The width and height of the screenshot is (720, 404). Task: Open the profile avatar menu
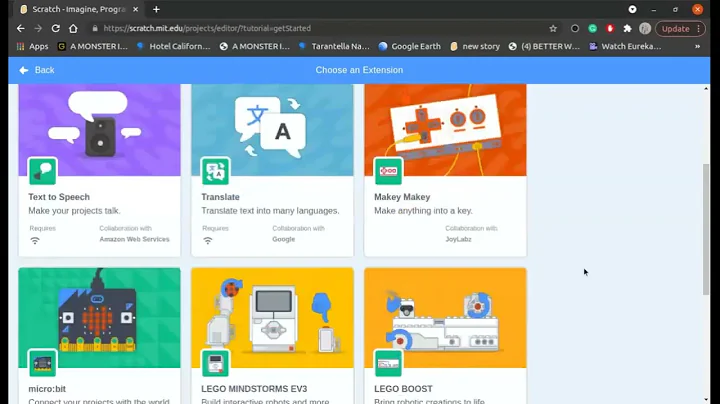(x=645, y=28)
